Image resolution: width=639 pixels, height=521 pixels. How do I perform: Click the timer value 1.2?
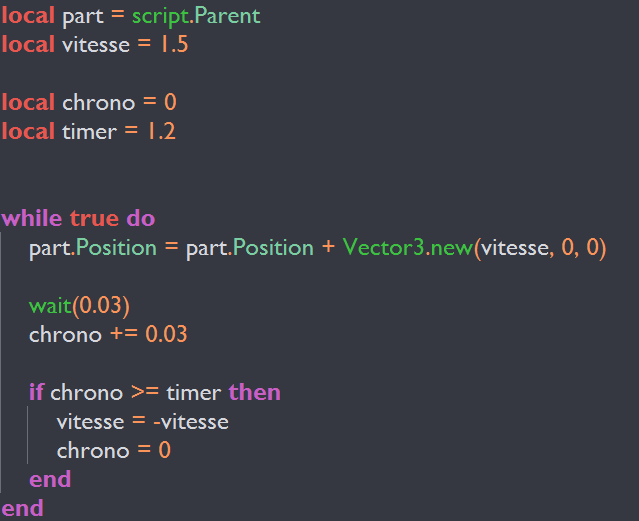tap(160, 131)
